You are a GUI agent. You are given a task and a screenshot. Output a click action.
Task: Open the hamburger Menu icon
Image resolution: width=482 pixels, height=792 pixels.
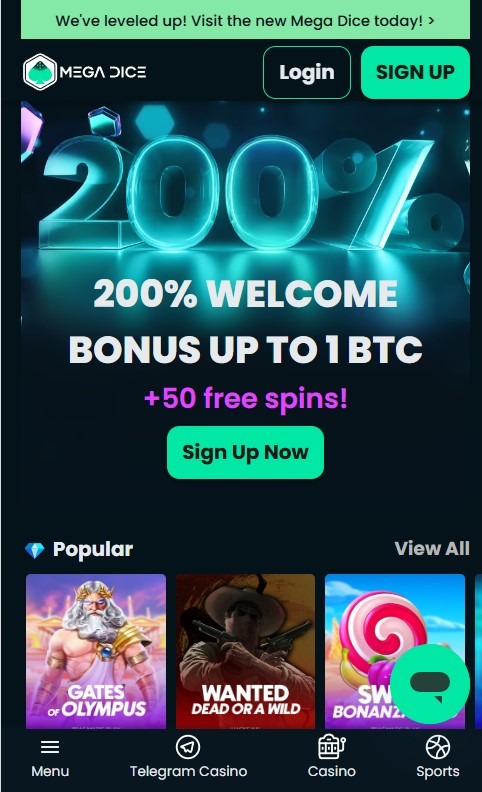(50, 747)
